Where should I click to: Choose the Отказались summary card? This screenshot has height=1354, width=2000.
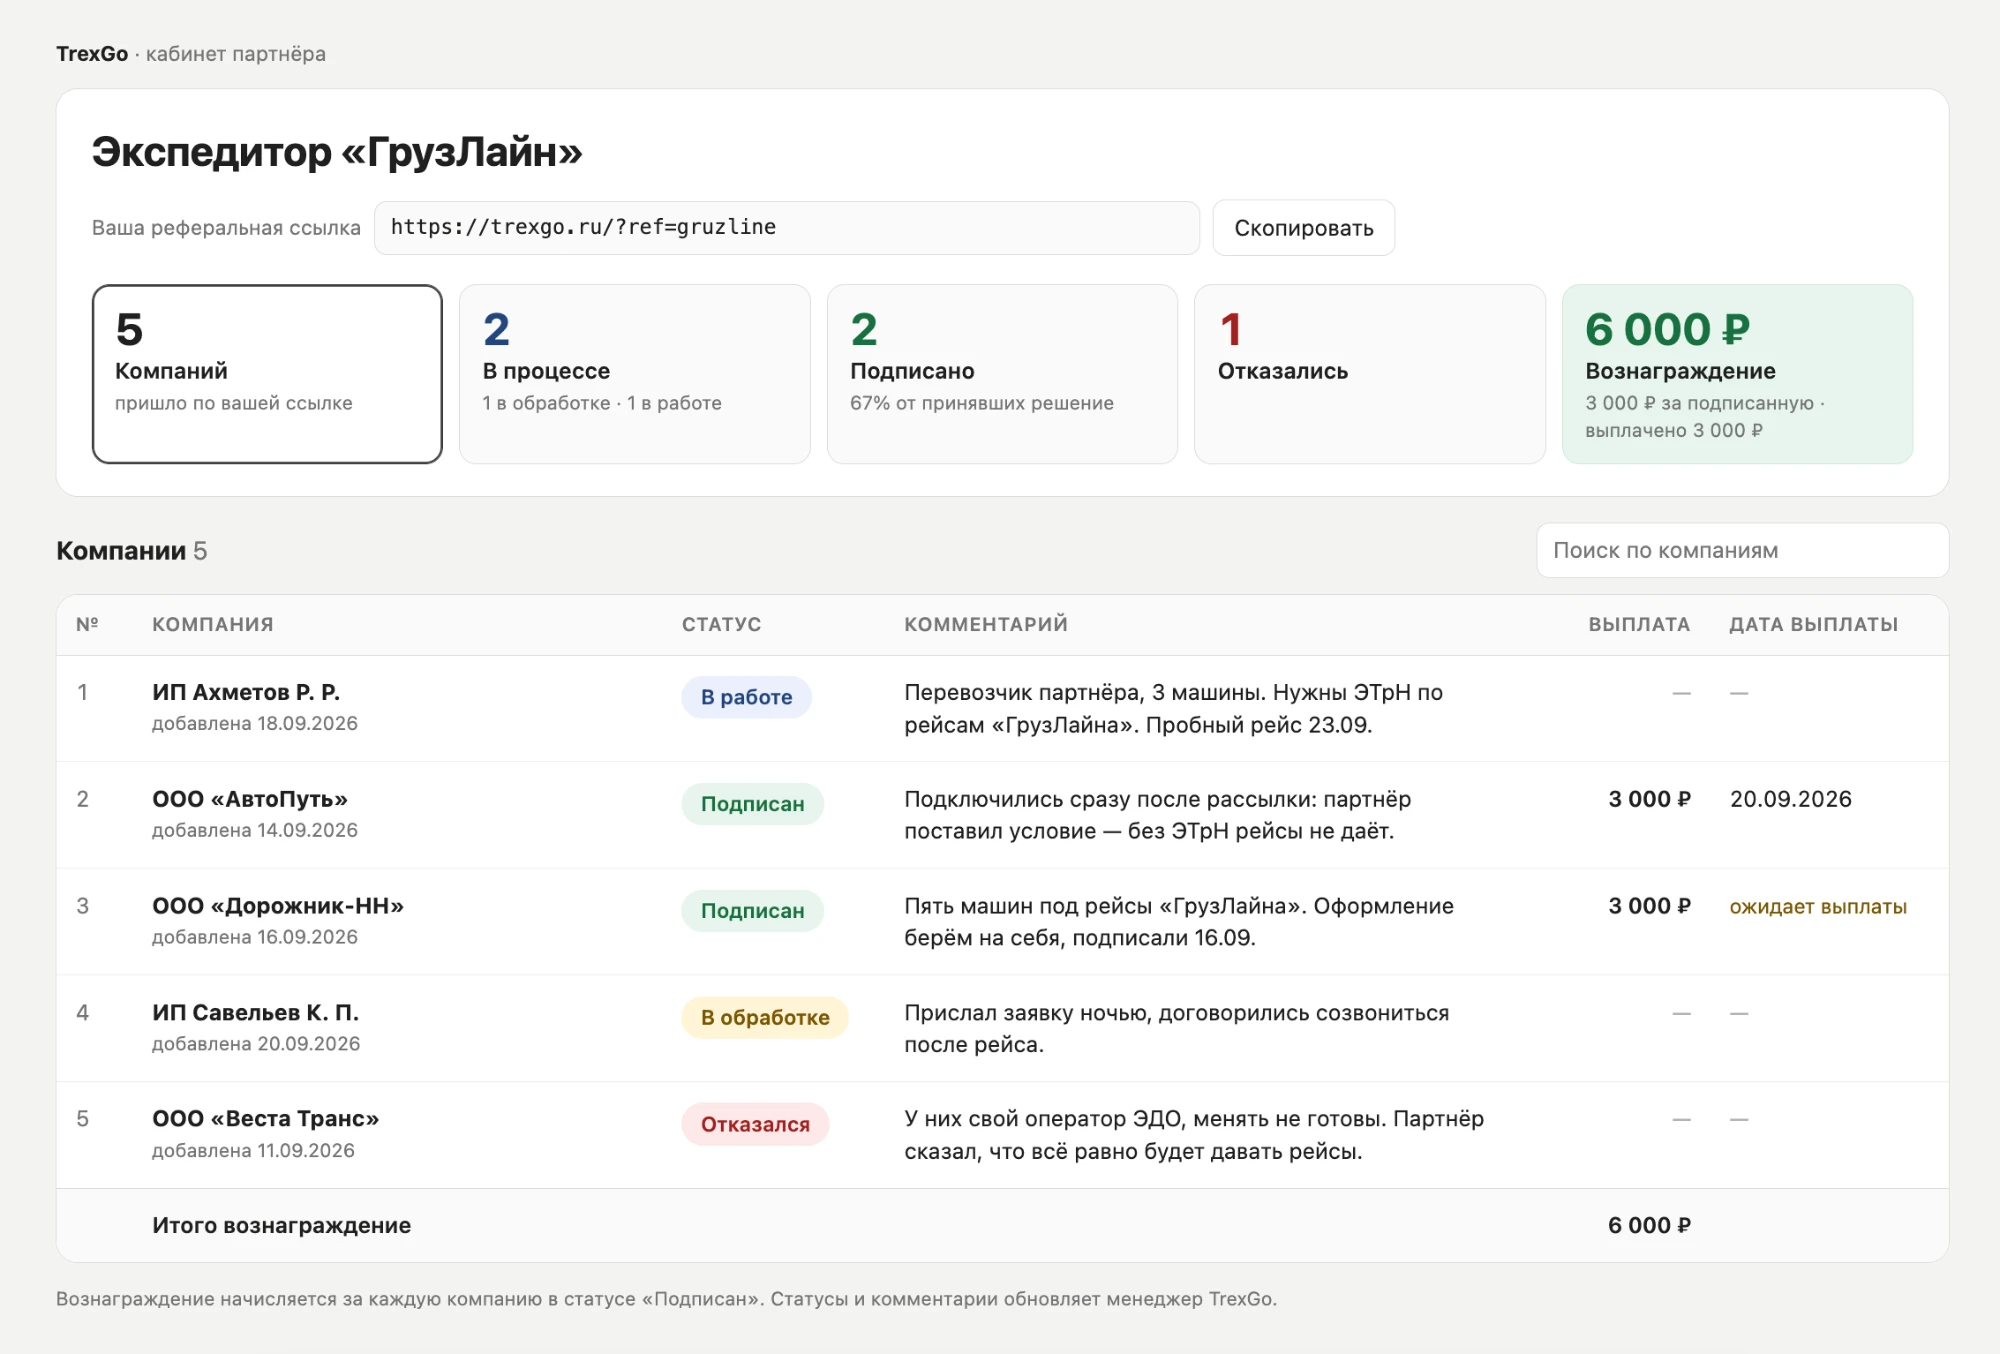tap(1369, 374)
